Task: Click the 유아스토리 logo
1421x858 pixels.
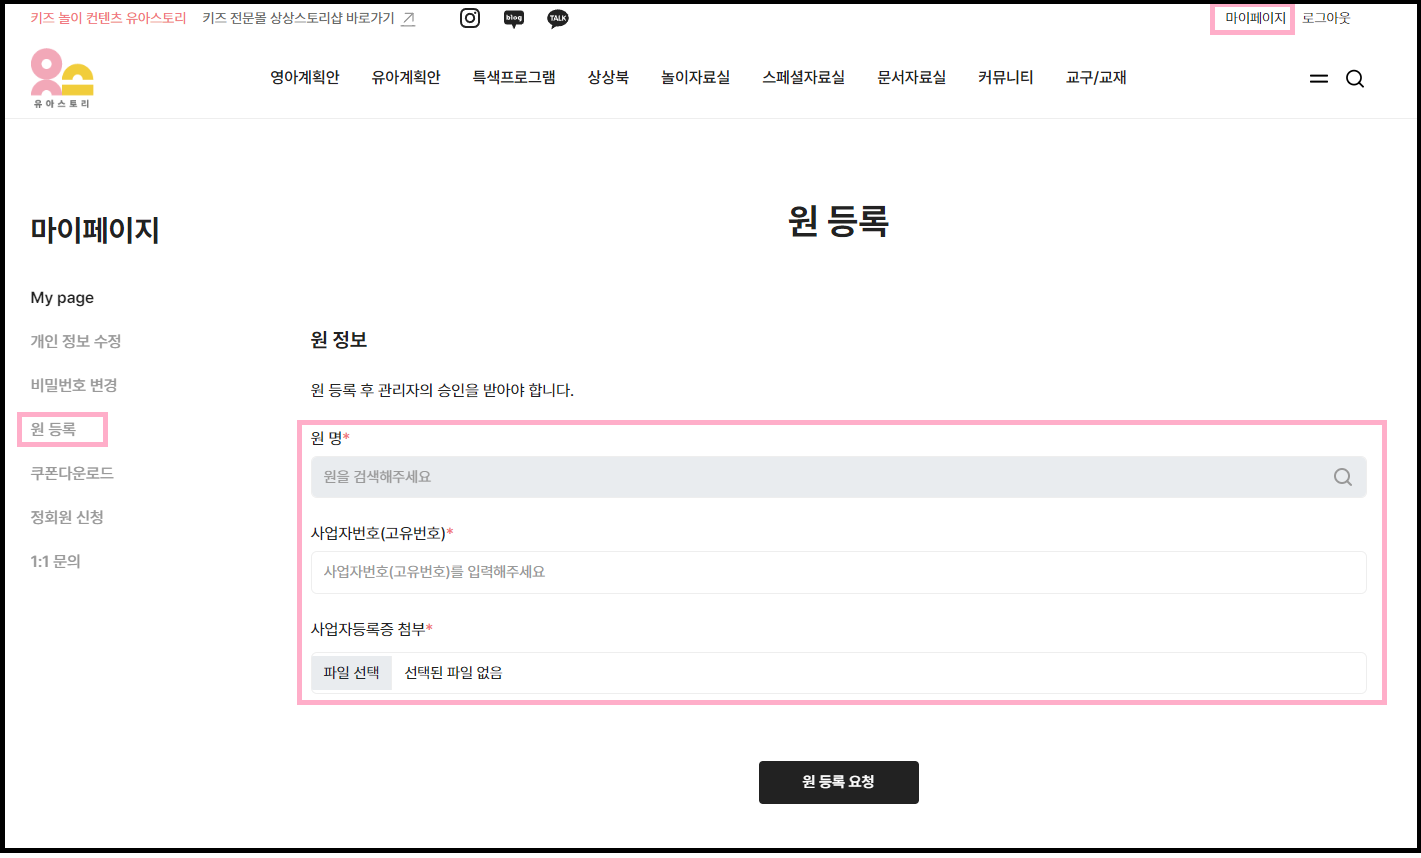Action: tap(62, 78)
